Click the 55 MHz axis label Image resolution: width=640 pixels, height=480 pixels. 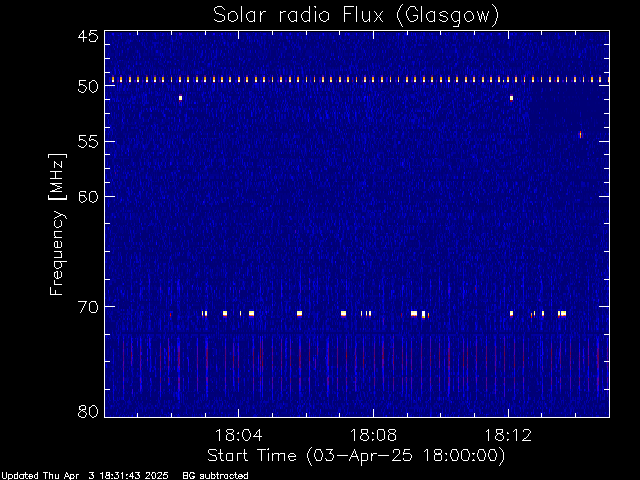pyautogui.click(x=88, y=142)
